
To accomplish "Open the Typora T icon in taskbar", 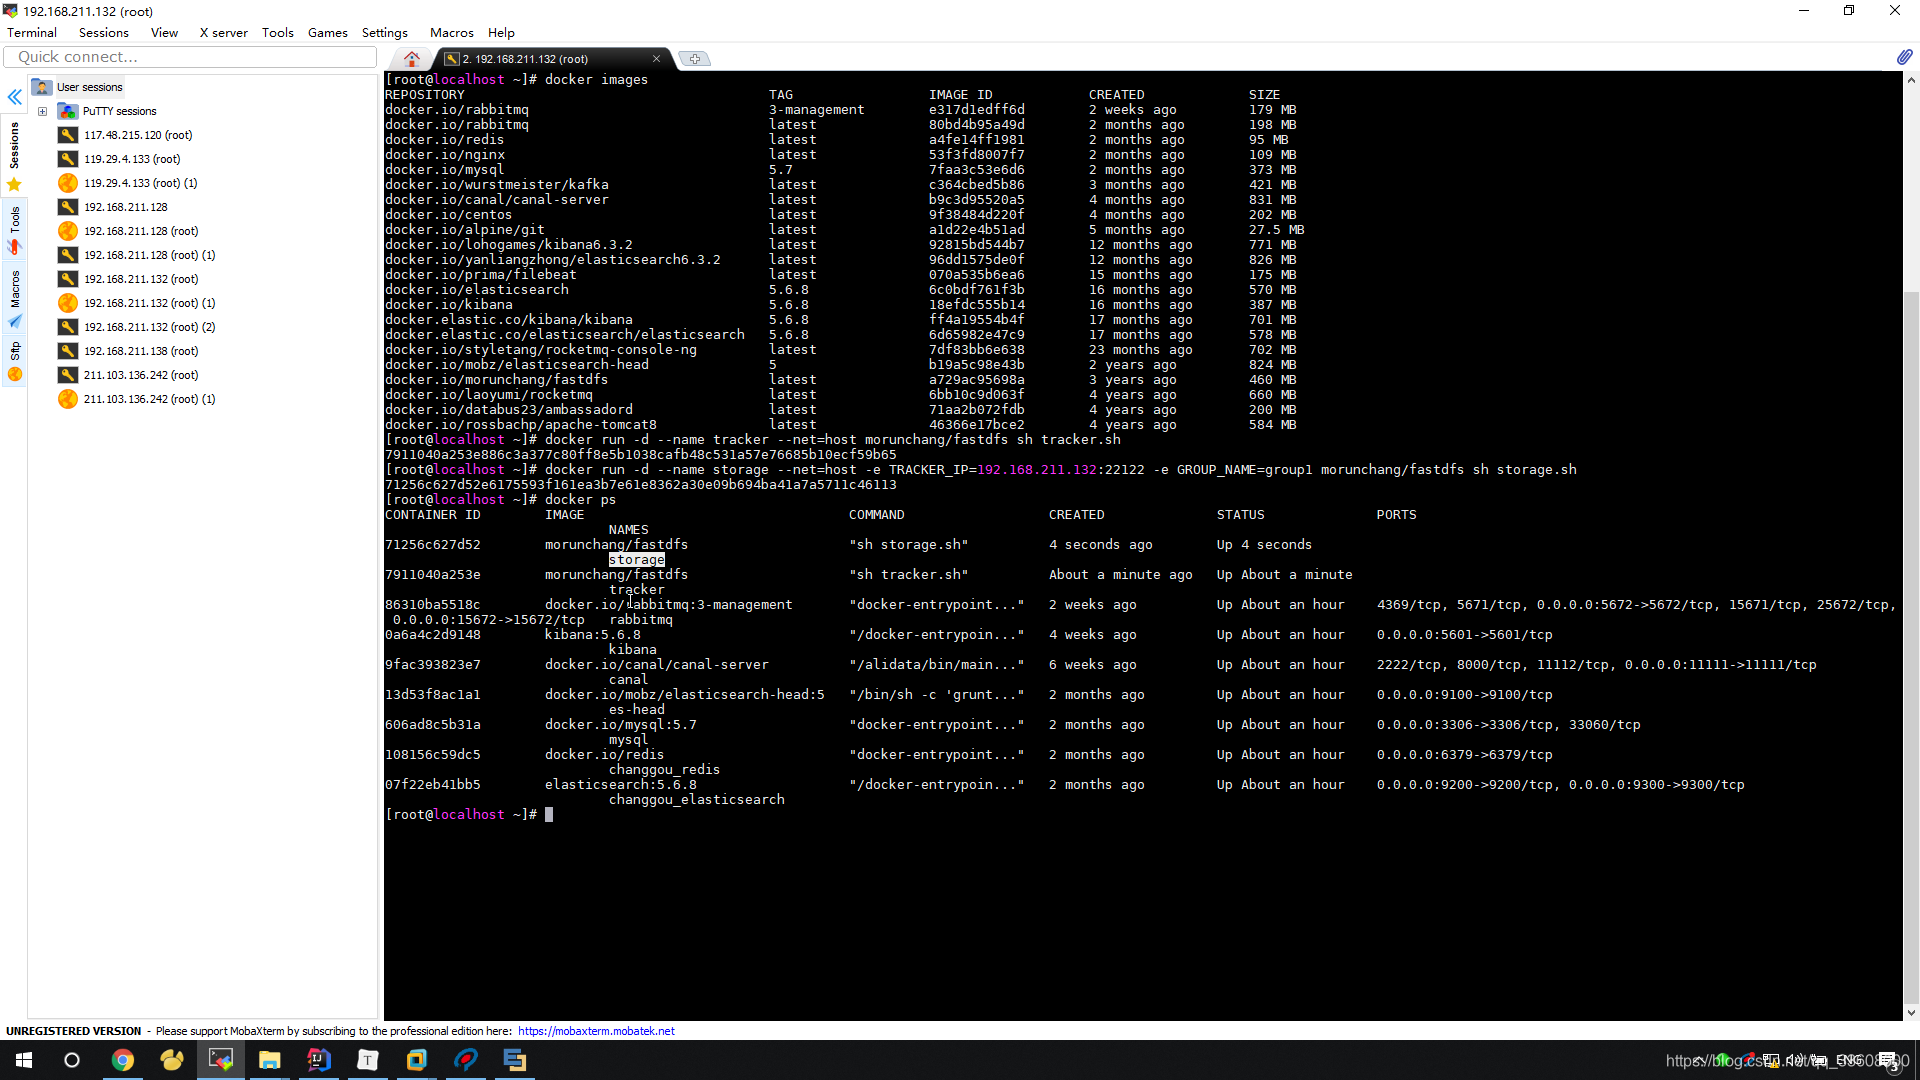I will pyautogui.click(x=368, y=1060).
